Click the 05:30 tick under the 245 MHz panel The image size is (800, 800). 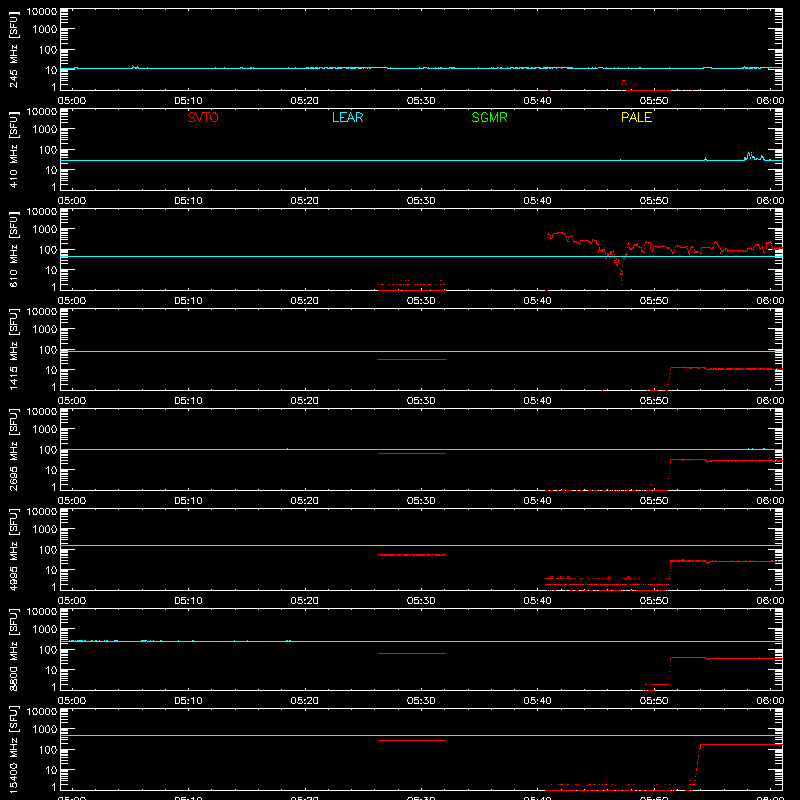(x=421, y=101)
